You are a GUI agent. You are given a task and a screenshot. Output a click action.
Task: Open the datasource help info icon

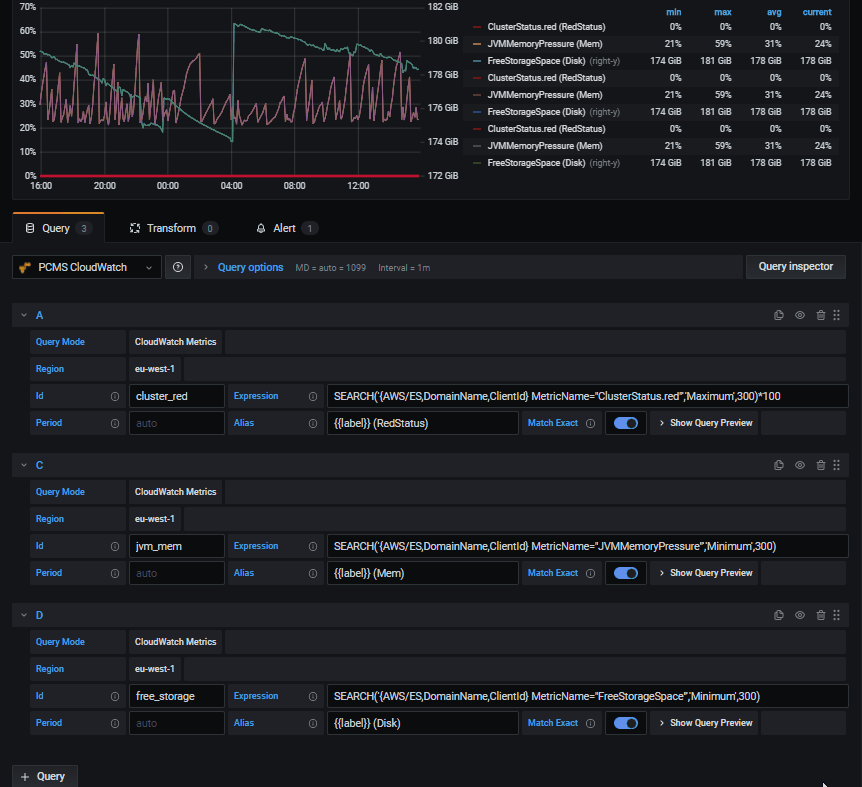(x=177, y=267)
